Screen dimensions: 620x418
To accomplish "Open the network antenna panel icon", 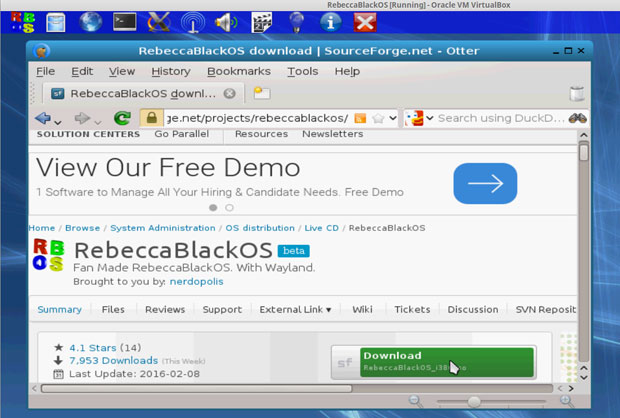I will (193, 22).
